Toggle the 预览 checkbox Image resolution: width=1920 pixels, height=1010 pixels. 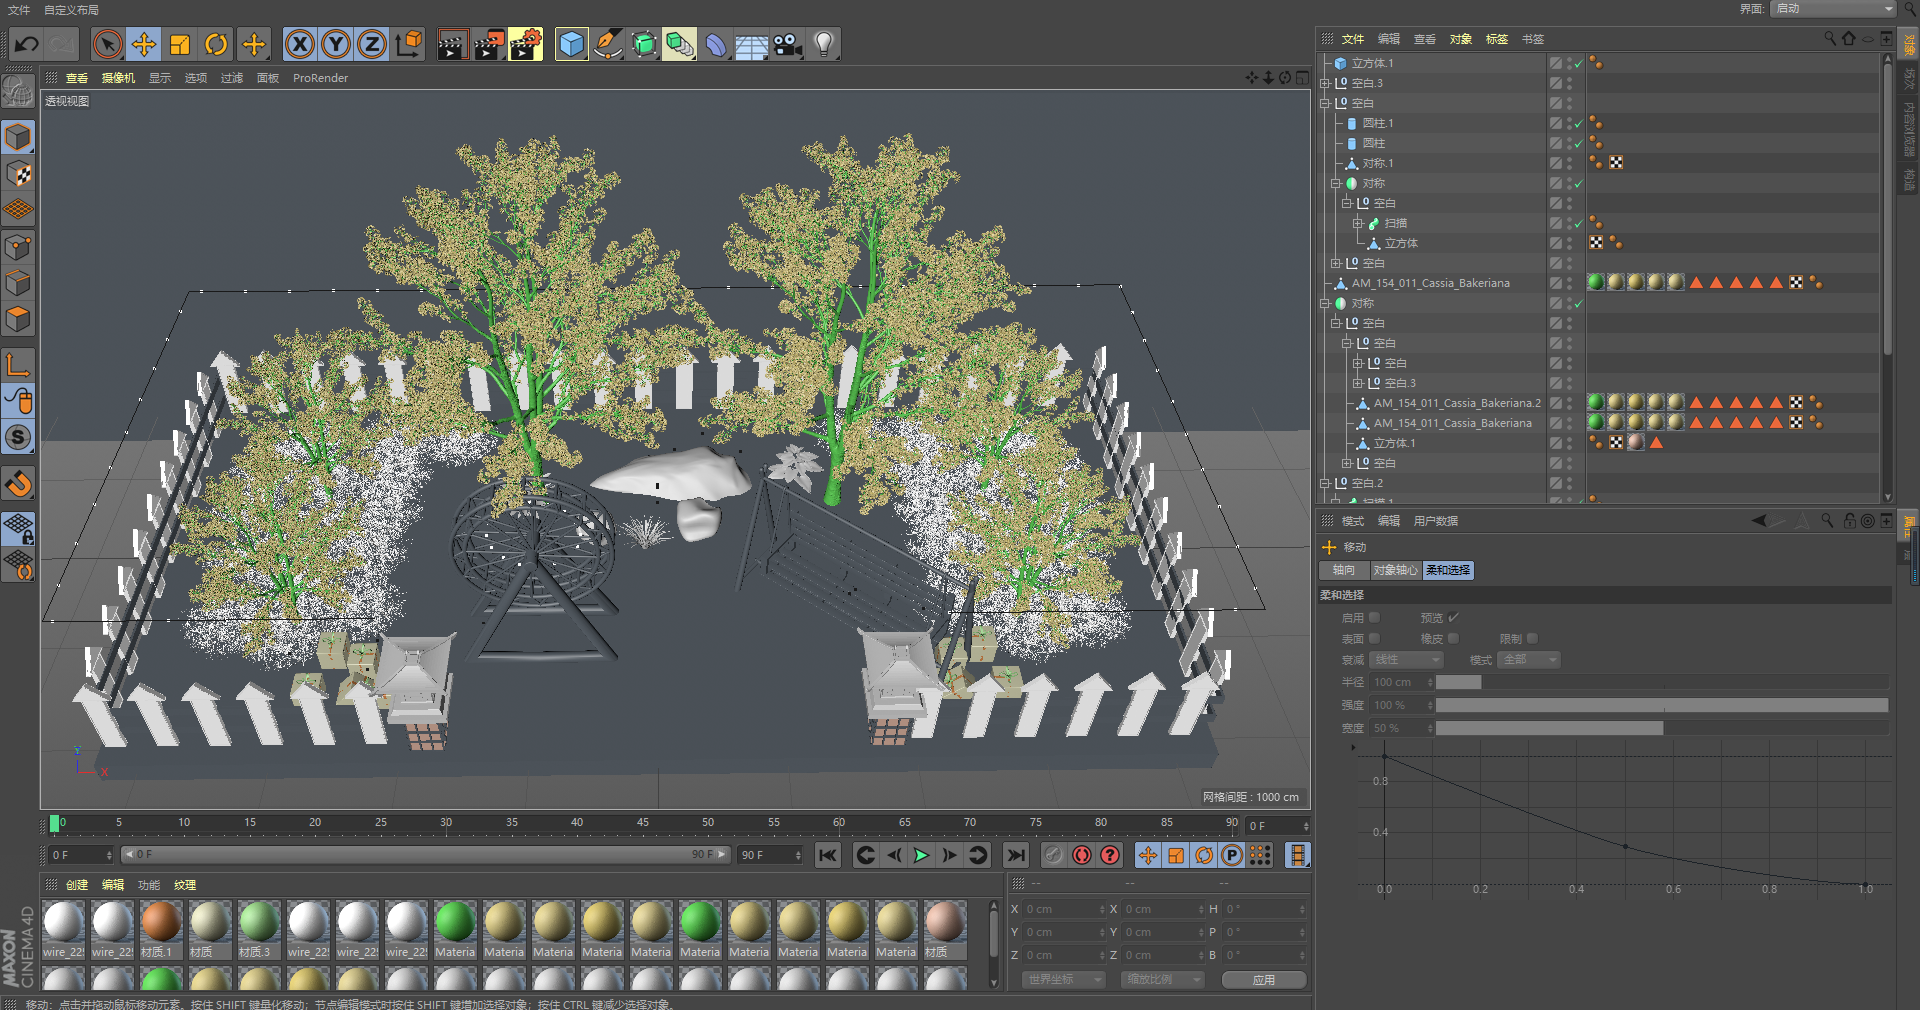coord(1453,617)
